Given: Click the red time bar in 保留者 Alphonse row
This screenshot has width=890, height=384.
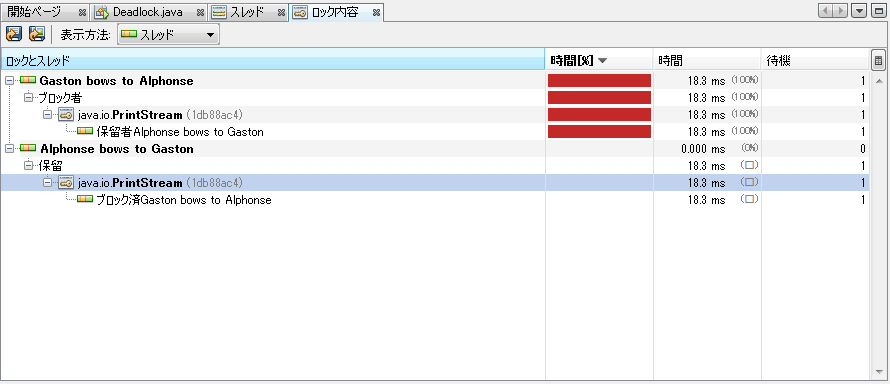Looking at the screenshot, I should pos(599,132).
